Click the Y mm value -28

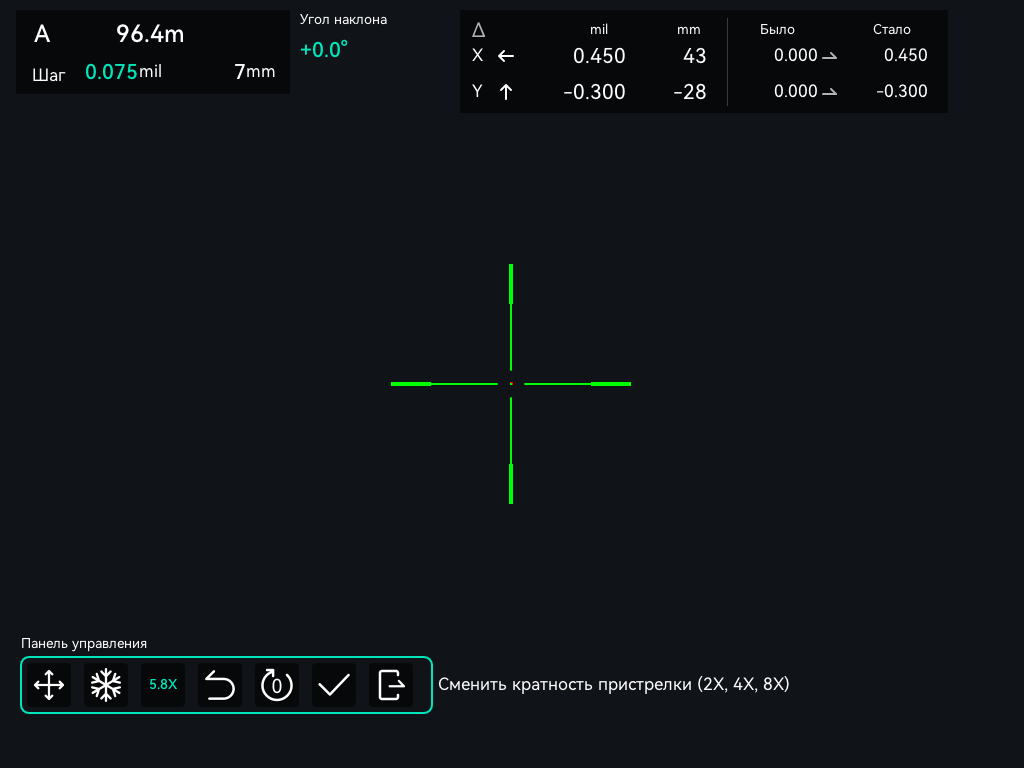[690, 92]
